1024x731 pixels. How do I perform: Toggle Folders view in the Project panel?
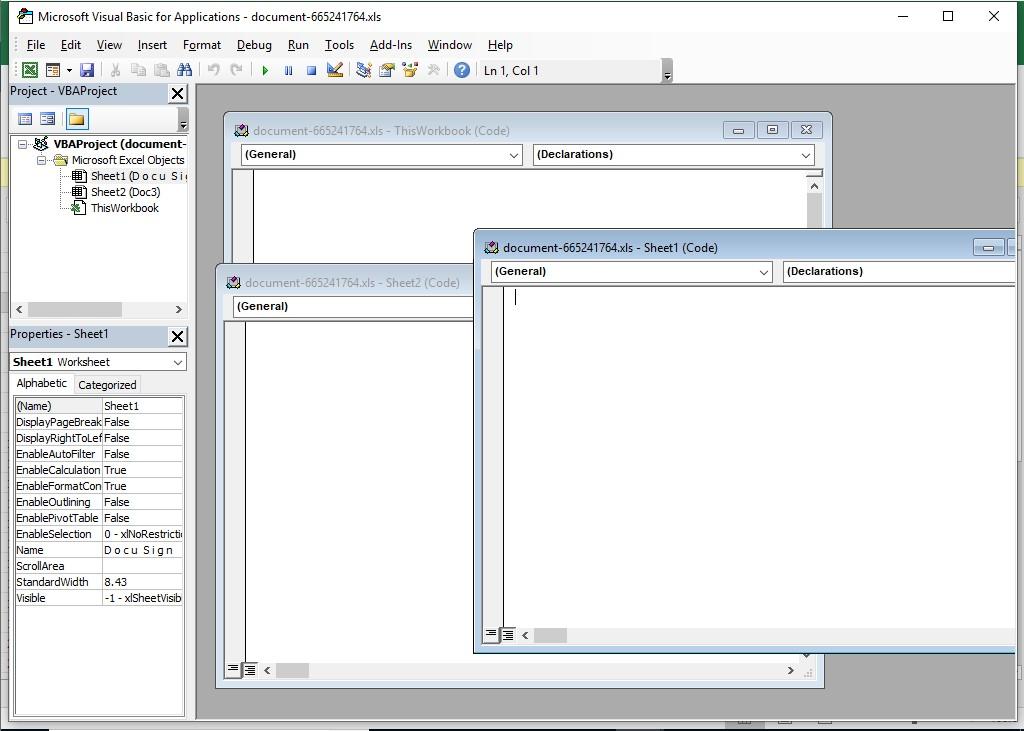77,119
